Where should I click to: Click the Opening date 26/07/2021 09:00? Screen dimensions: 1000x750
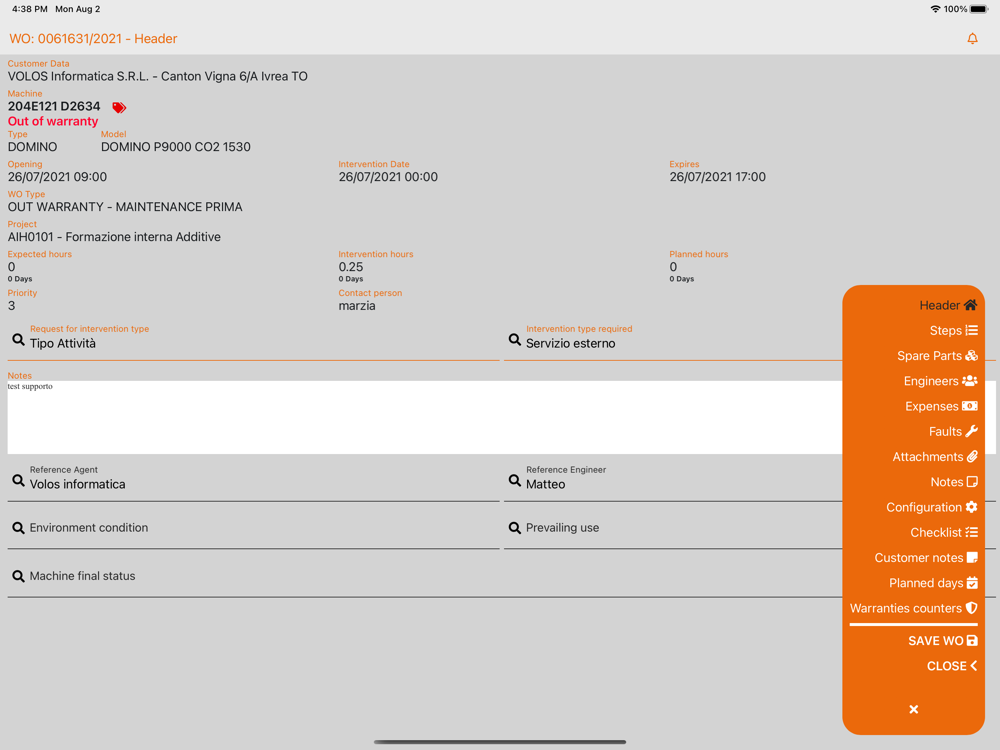click(57, 177)
